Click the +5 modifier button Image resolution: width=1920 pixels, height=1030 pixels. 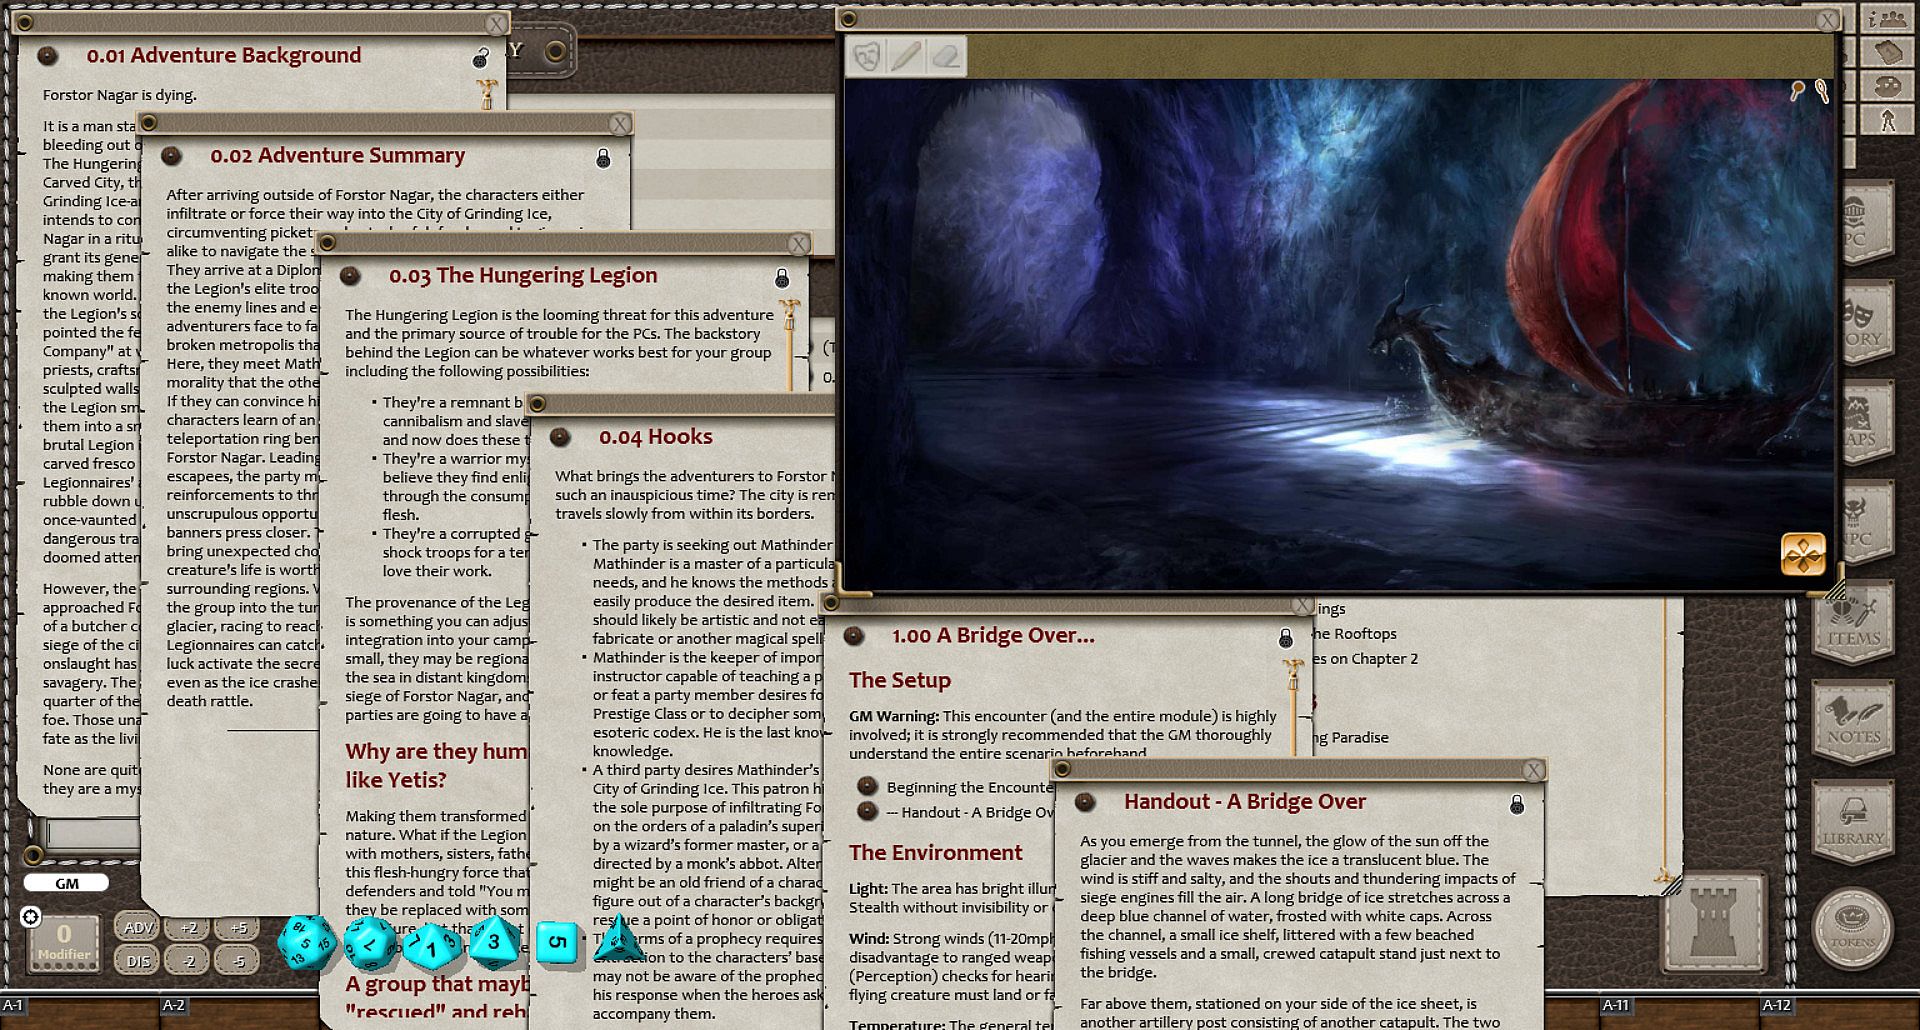[x=238, y=927]
